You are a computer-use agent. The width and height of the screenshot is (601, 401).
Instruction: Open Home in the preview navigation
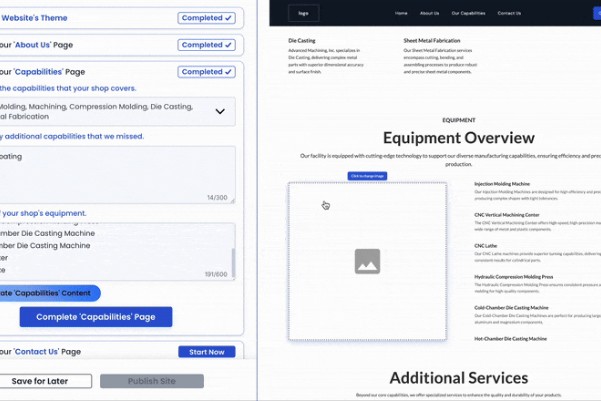click(x=401, y=14)
